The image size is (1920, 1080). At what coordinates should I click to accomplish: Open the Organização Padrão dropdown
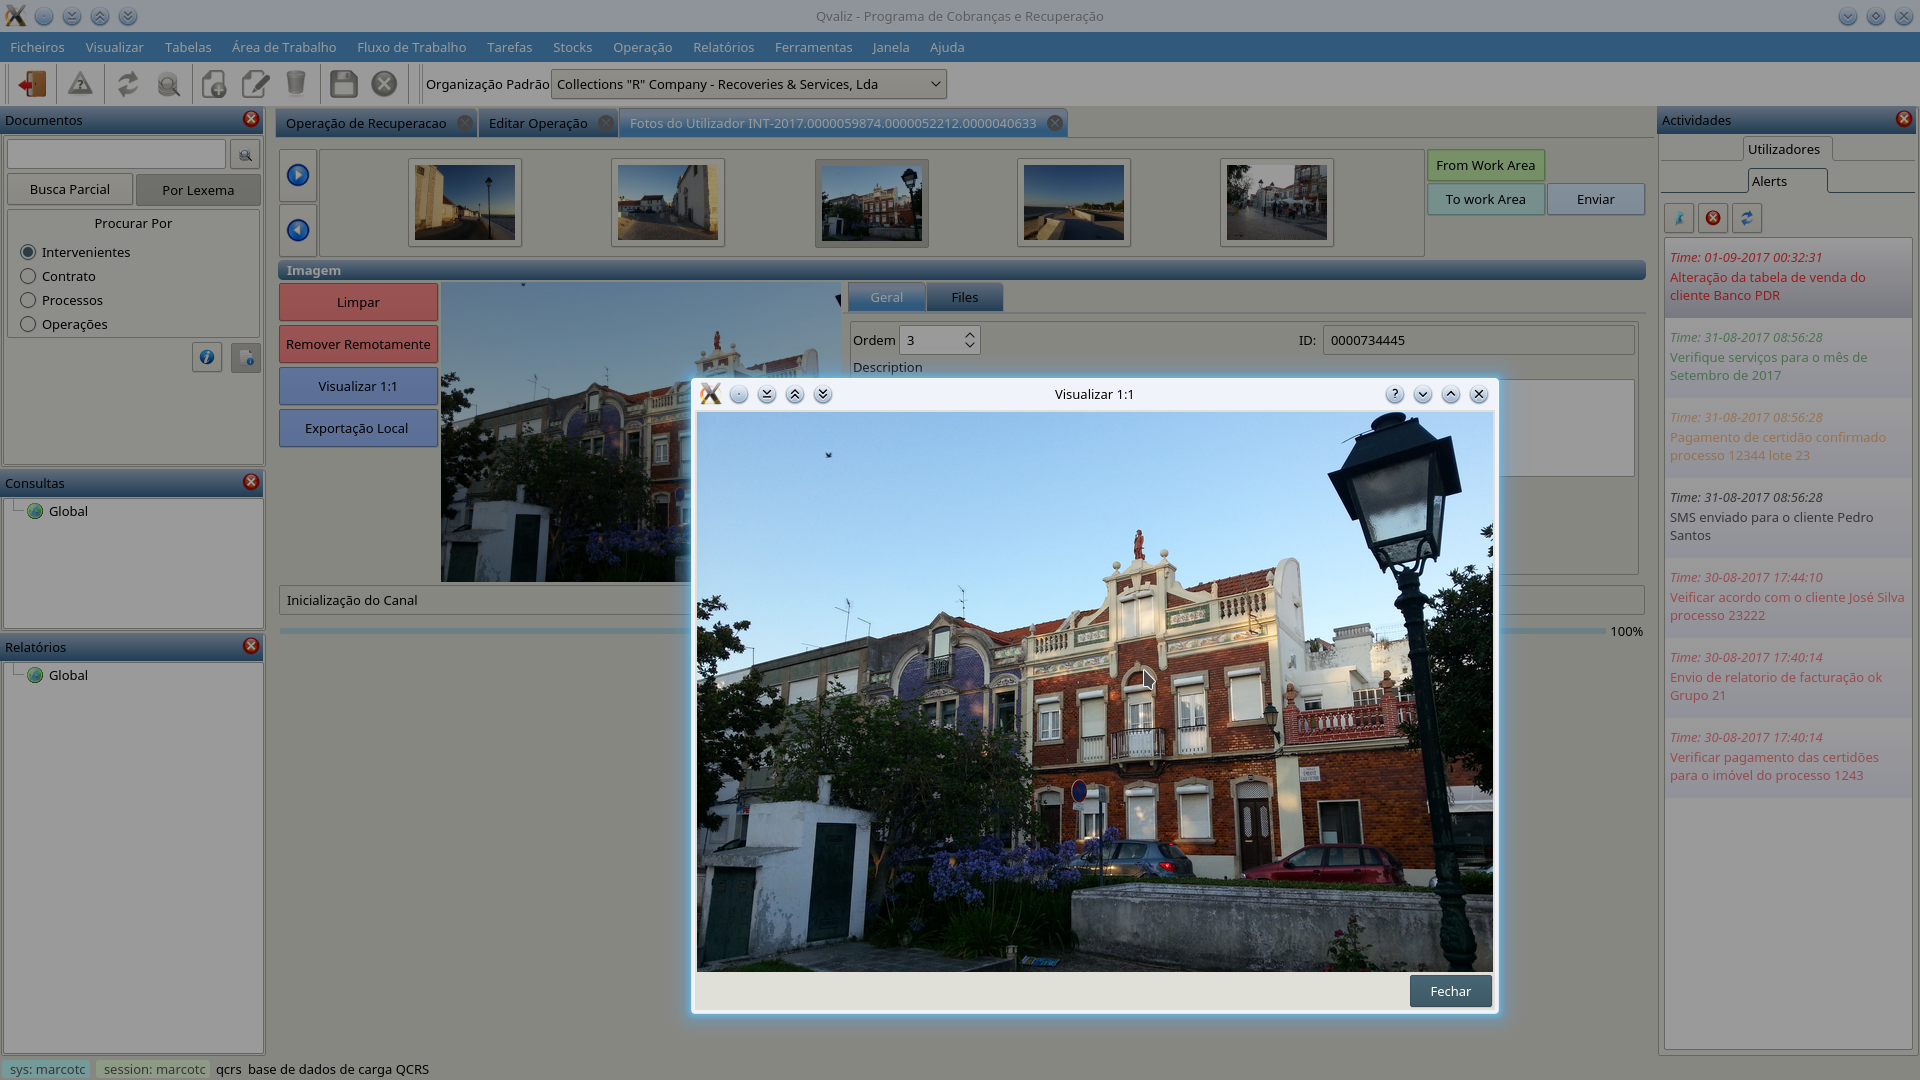748,84
